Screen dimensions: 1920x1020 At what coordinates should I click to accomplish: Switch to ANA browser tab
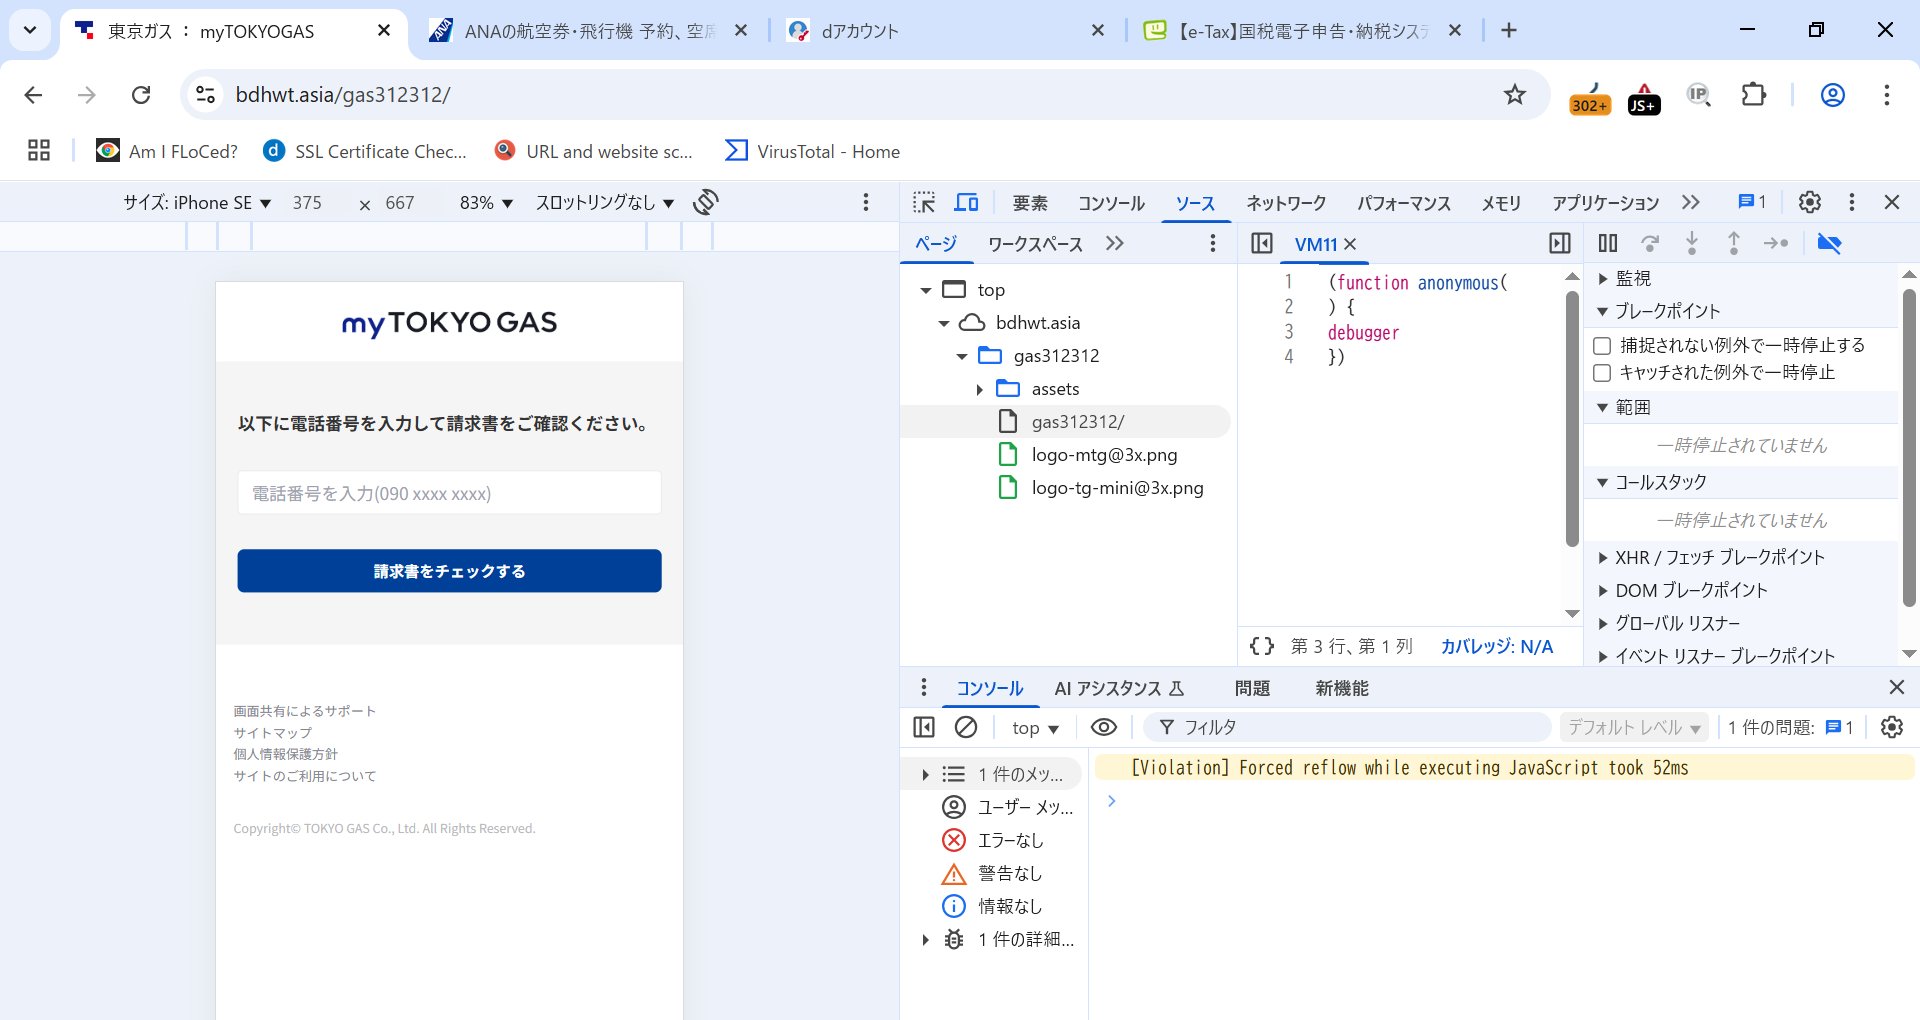[590, 31]
